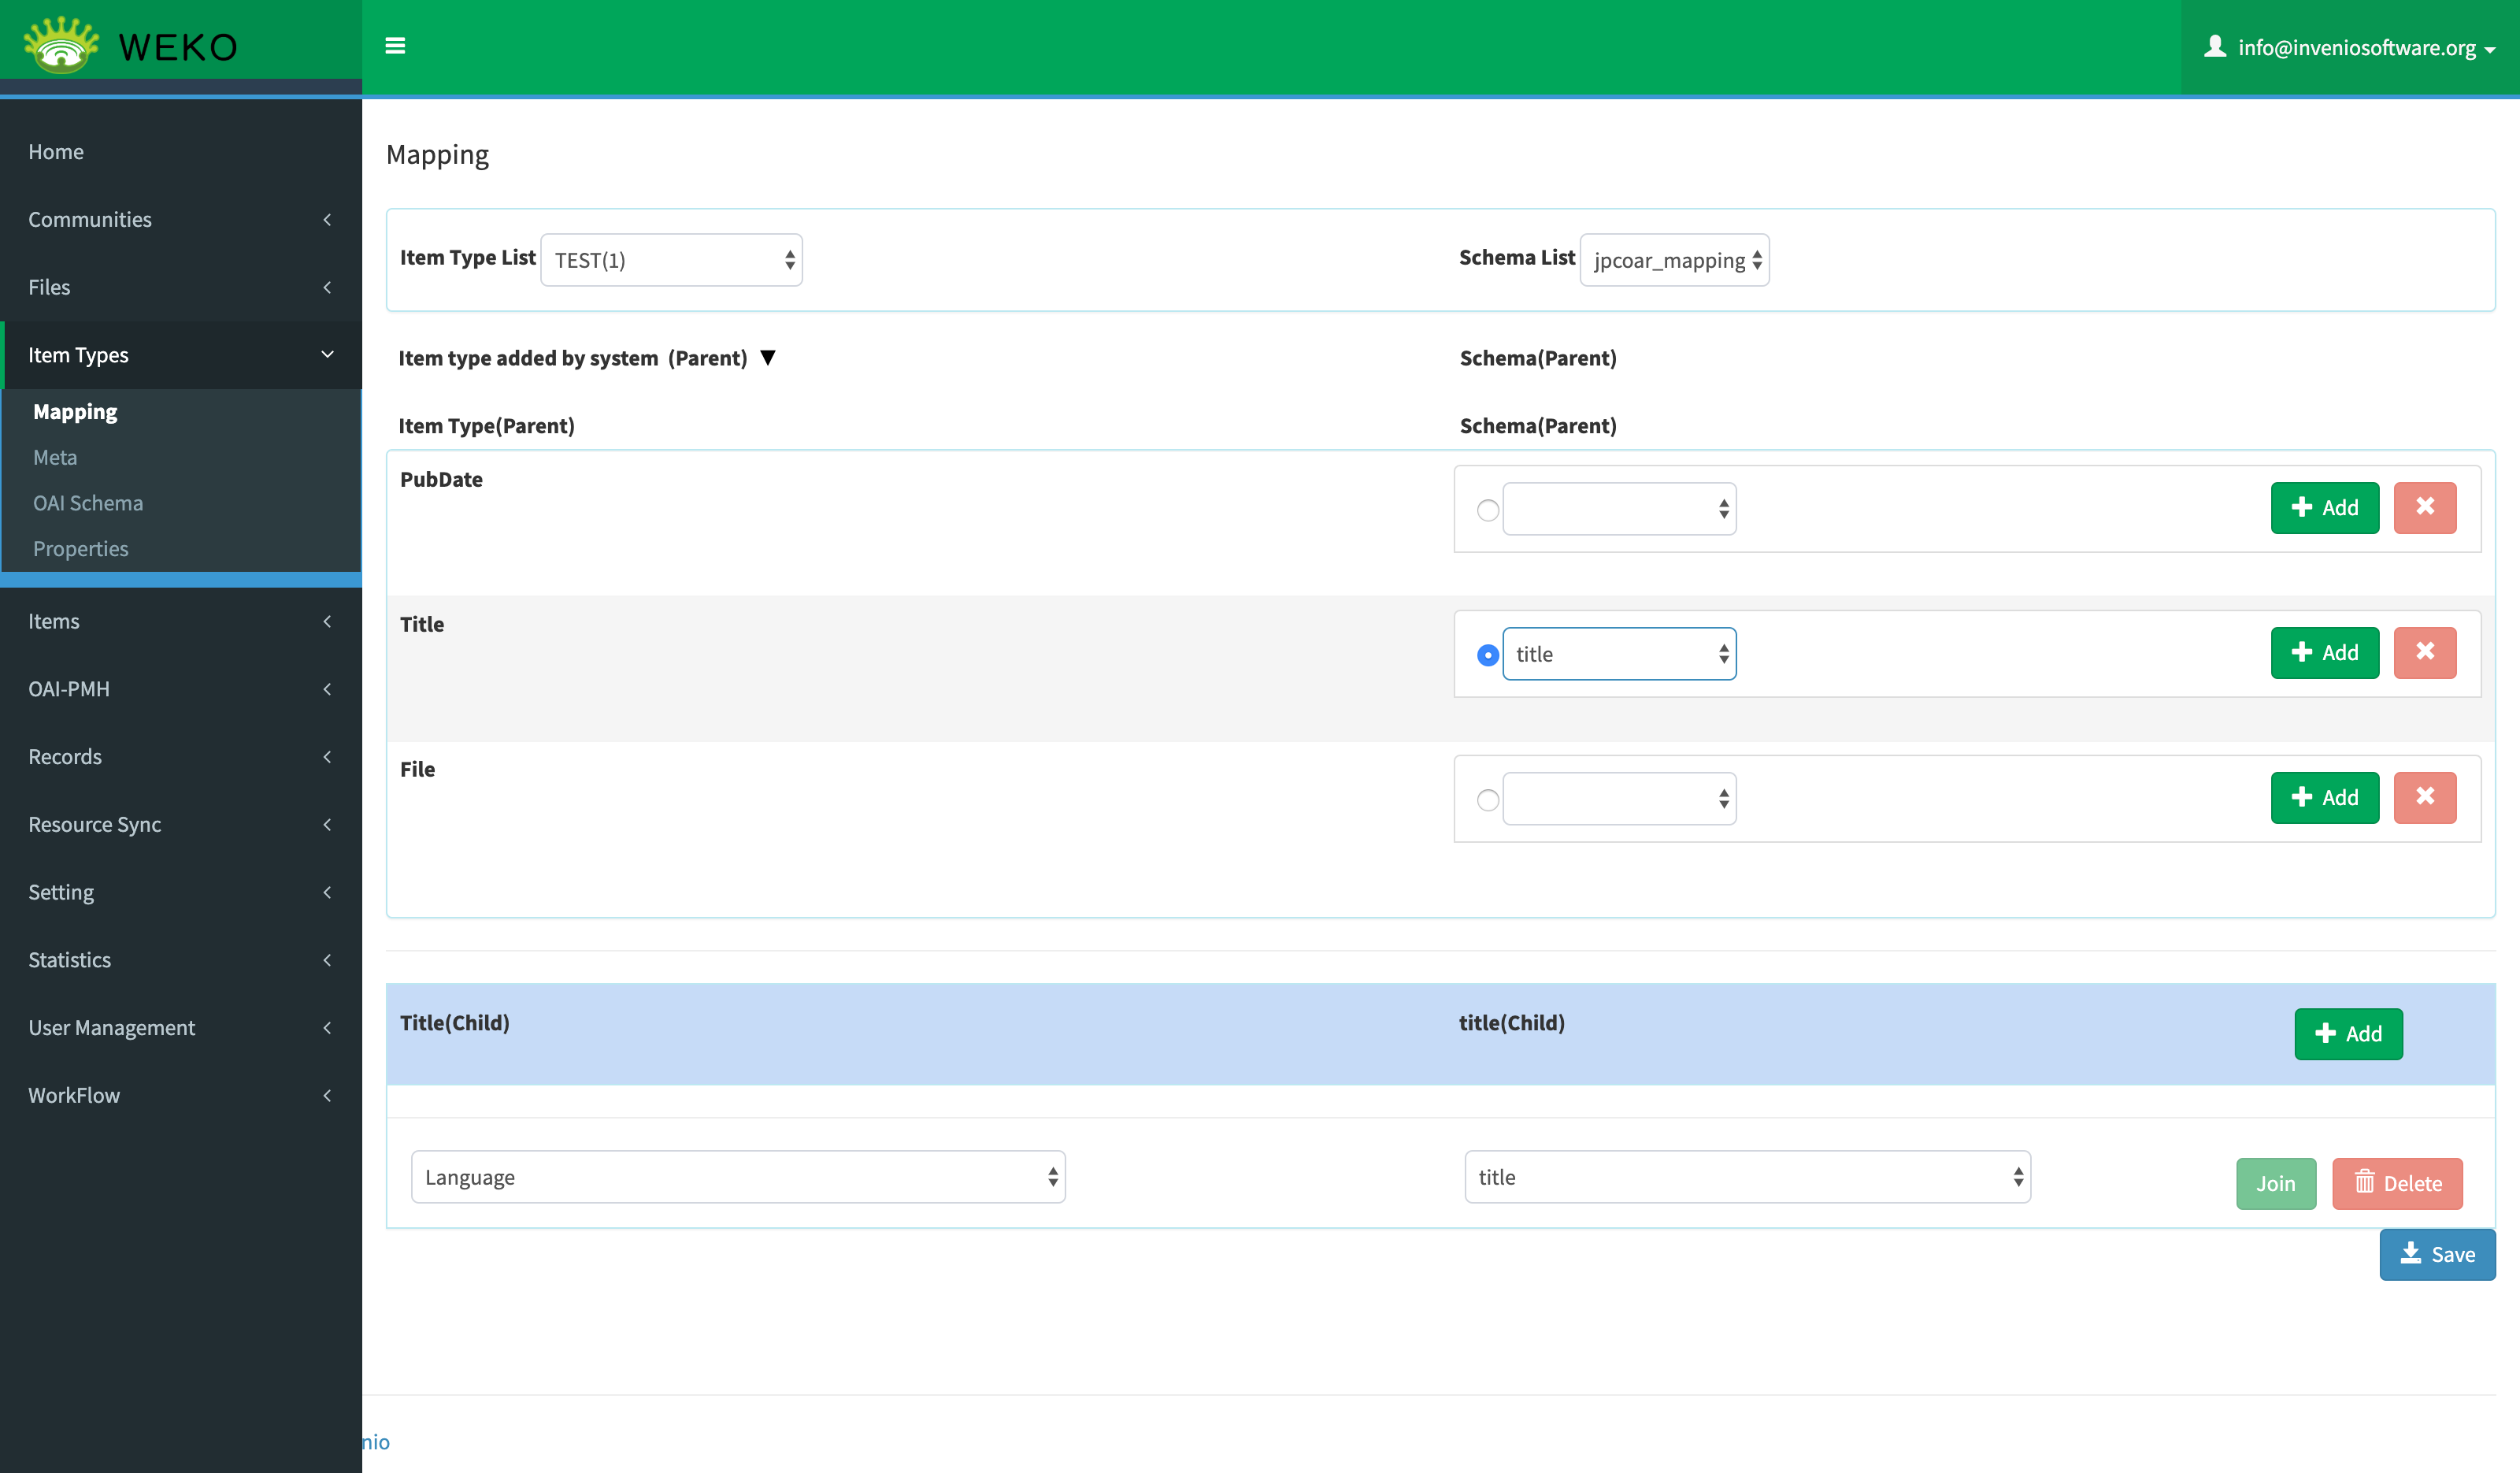2520x1473 pixels.
Task: Open the Language child item dropdown
Action: pos(737,1177)
